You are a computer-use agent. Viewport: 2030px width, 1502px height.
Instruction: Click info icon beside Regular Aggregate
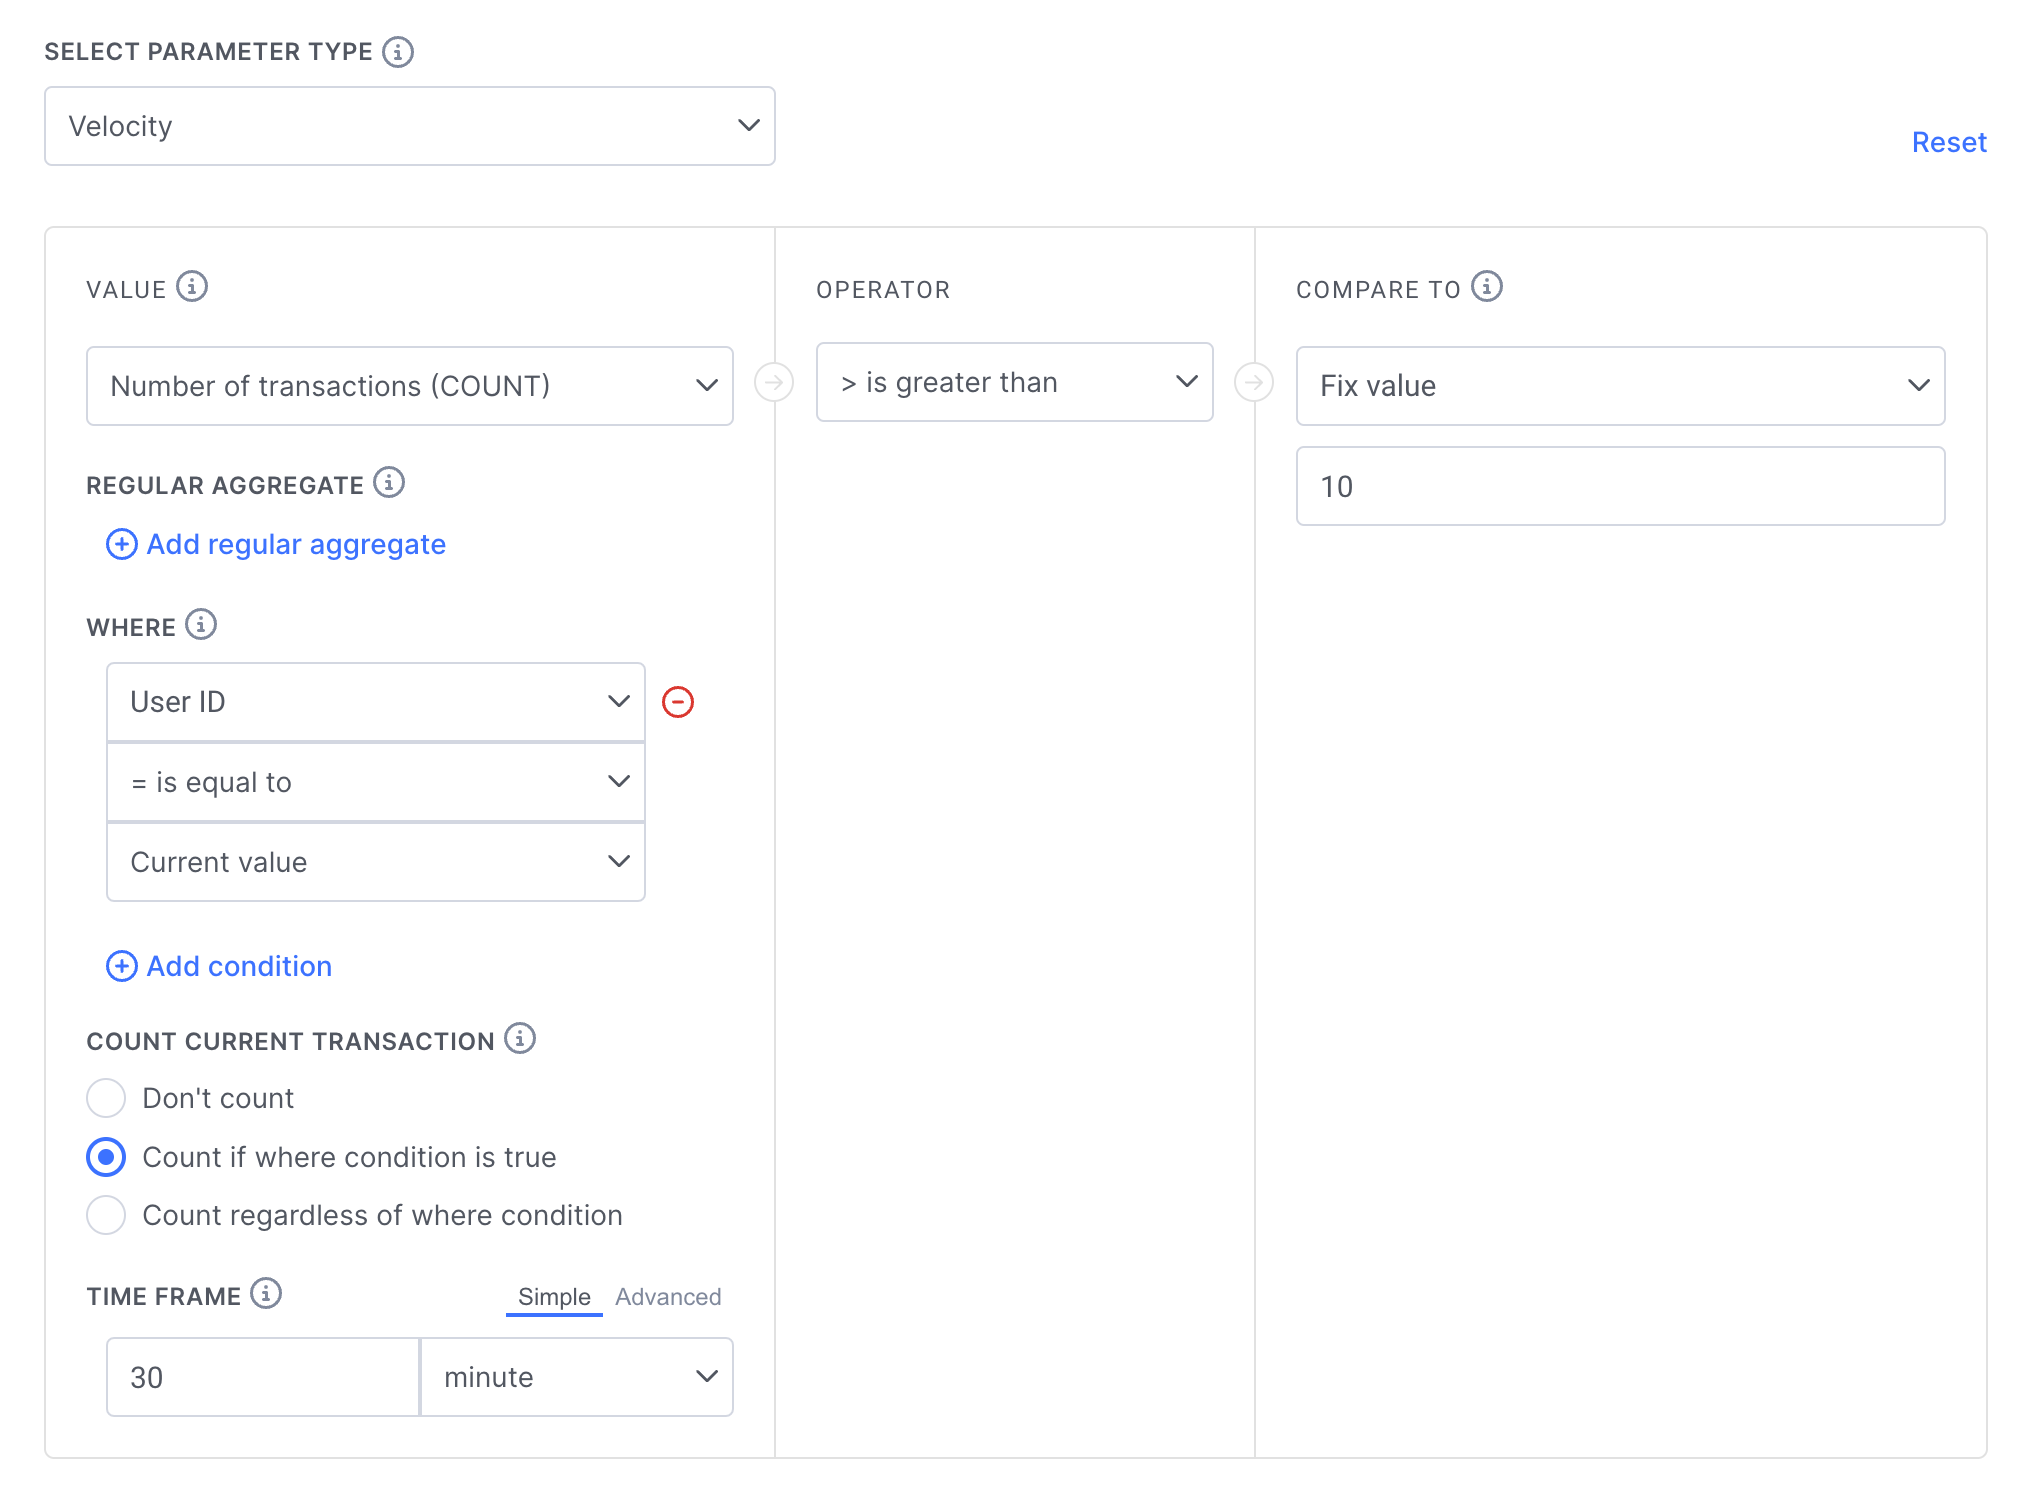tap(389, 483)
